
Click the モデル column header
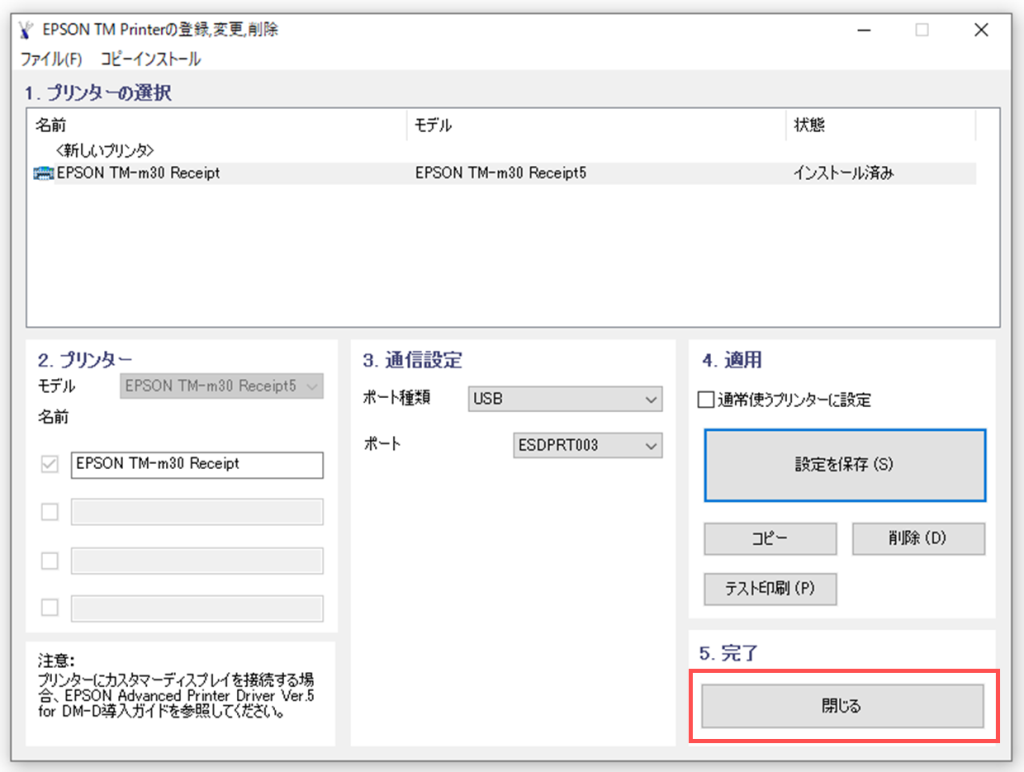click(x=596, y=125)
